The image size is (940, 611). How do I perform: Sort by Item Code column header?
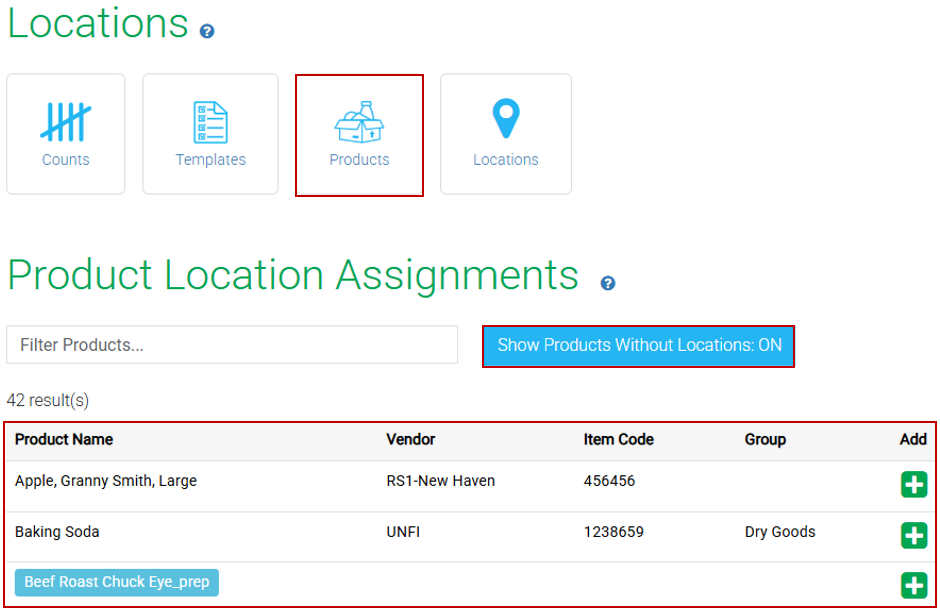pyautogui.click(x=619, y=440)
